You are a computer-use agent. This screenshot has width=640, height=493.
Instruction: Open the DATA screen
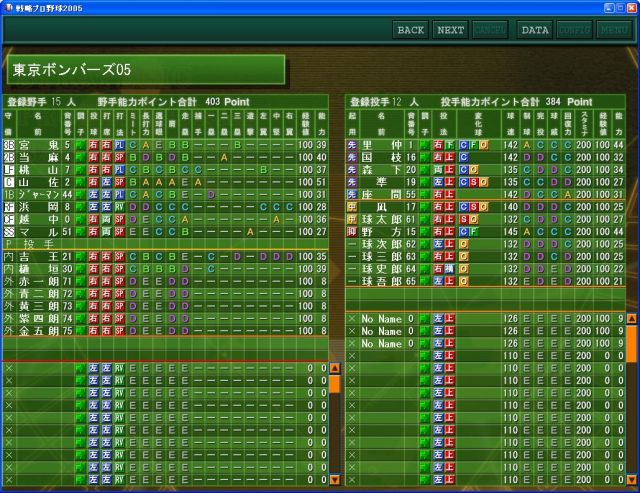click(x=535, y=30)
